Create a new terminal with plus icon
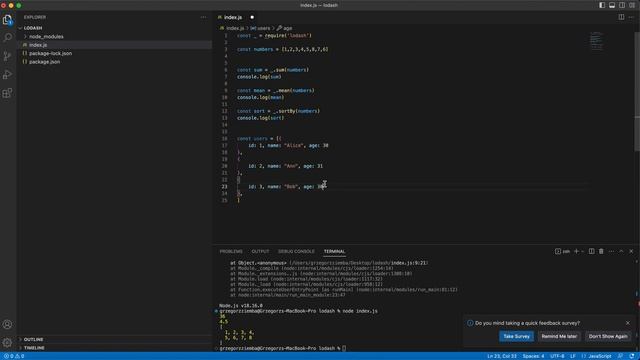 click(576, 251)
